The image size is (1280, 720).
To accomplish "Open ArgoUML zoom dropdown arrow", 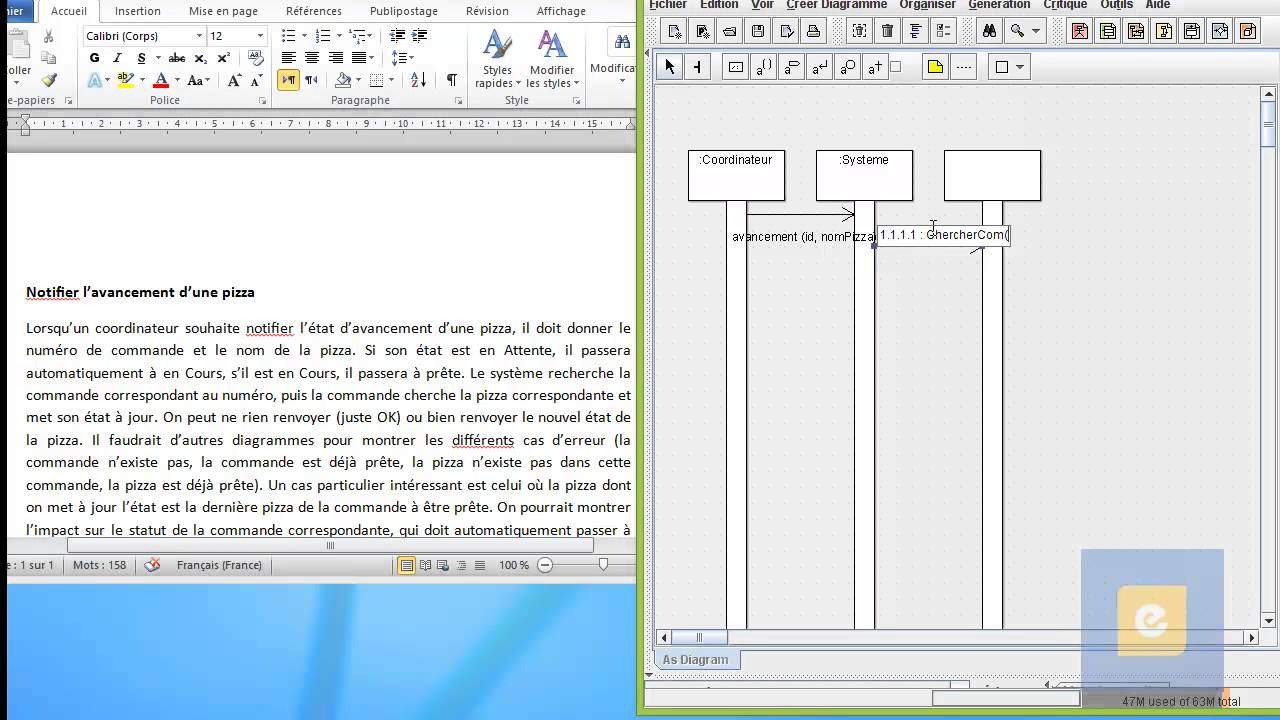I will (1036, 31).
